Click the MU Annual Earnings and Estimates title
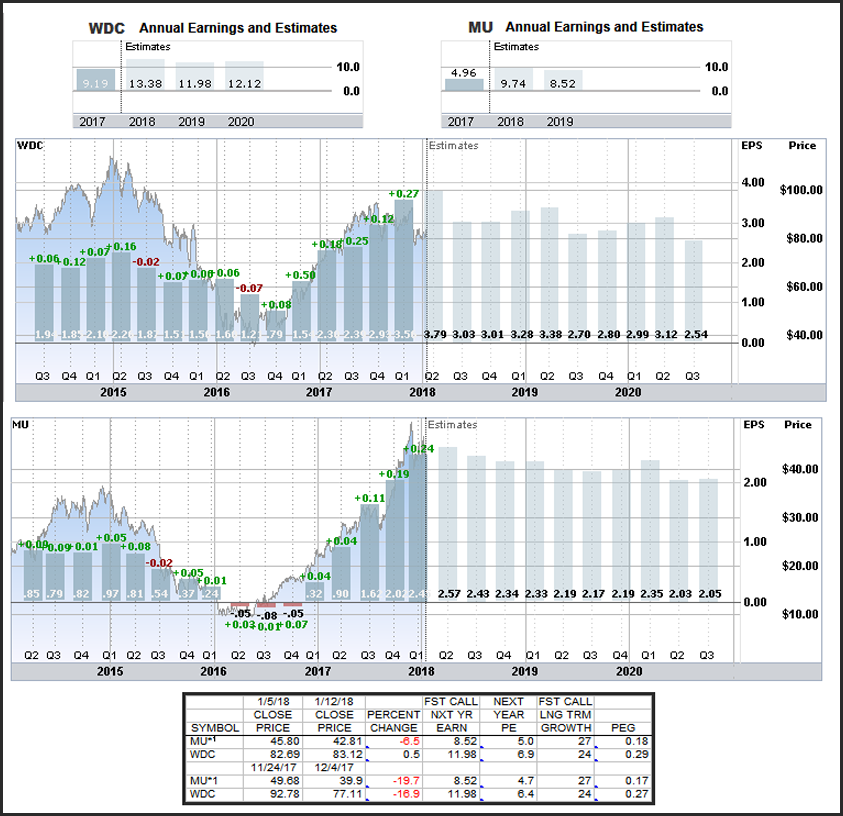Viewport: 843px width, 816px height. 585,27
